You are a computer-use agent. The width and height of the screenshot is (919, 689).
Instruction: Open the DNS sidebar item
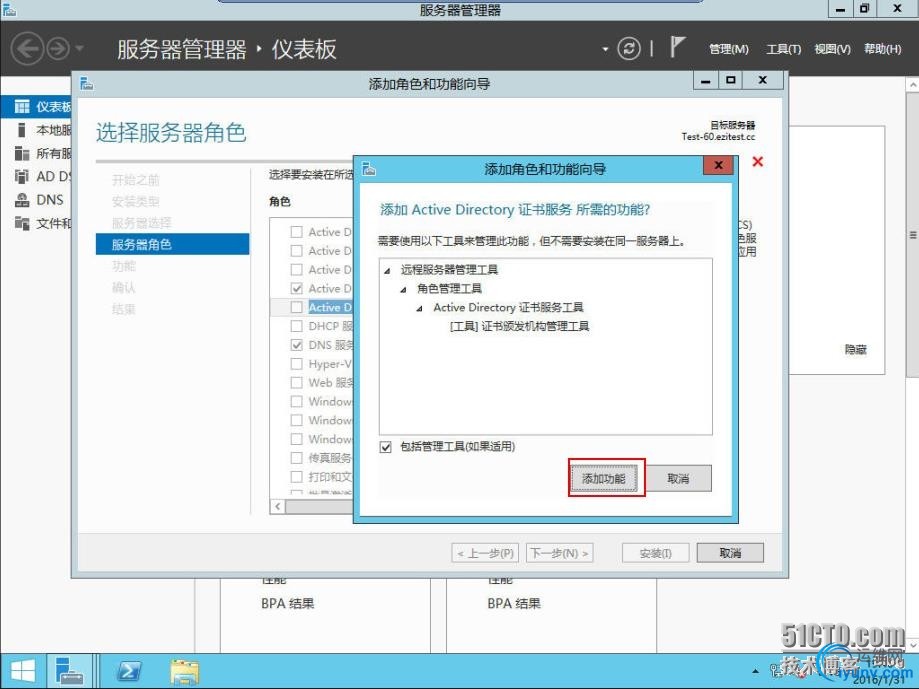tap(39, 200)
